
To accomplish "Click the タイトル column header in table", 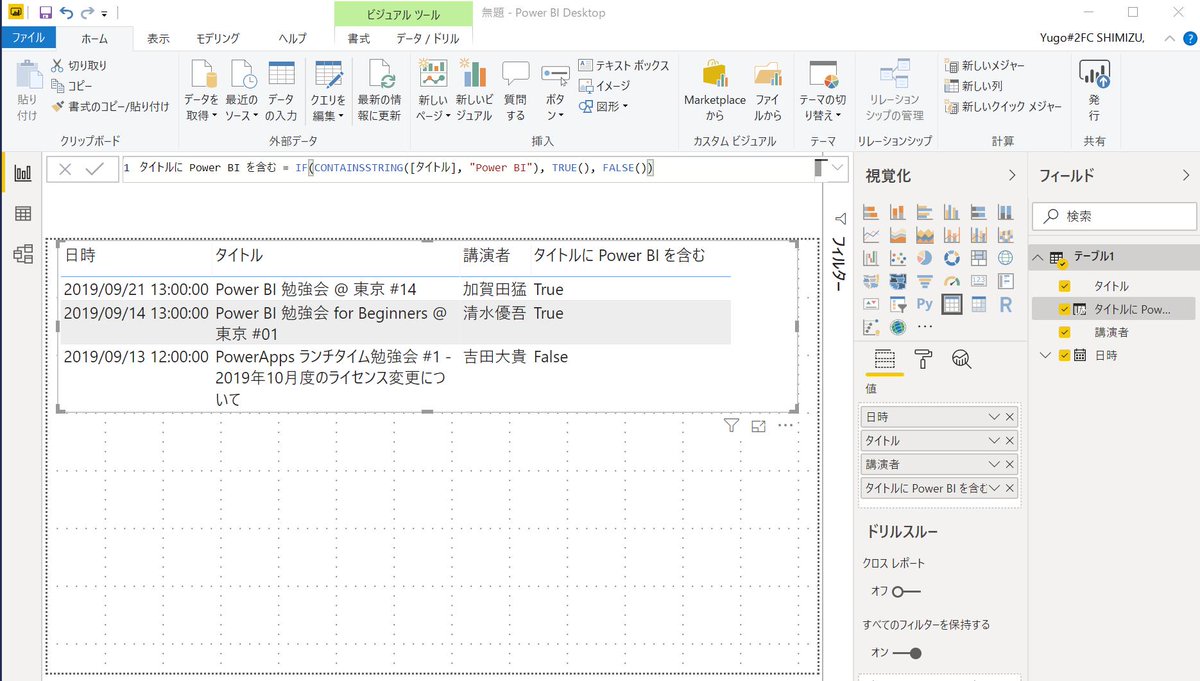I will click(239, 256).
